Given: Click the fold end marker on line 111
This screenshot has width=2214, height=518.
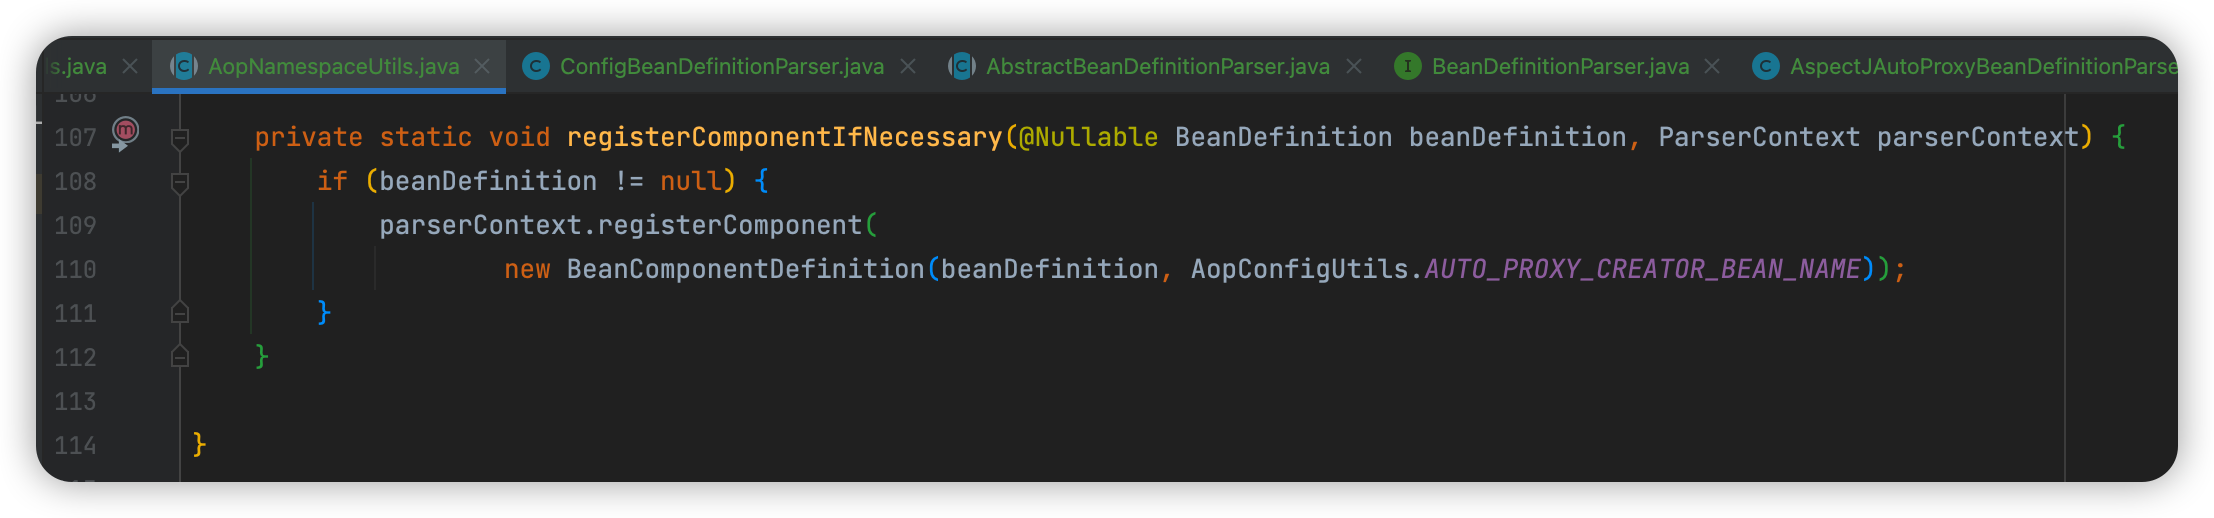Looking at the screenshot, I should point(180,313).
